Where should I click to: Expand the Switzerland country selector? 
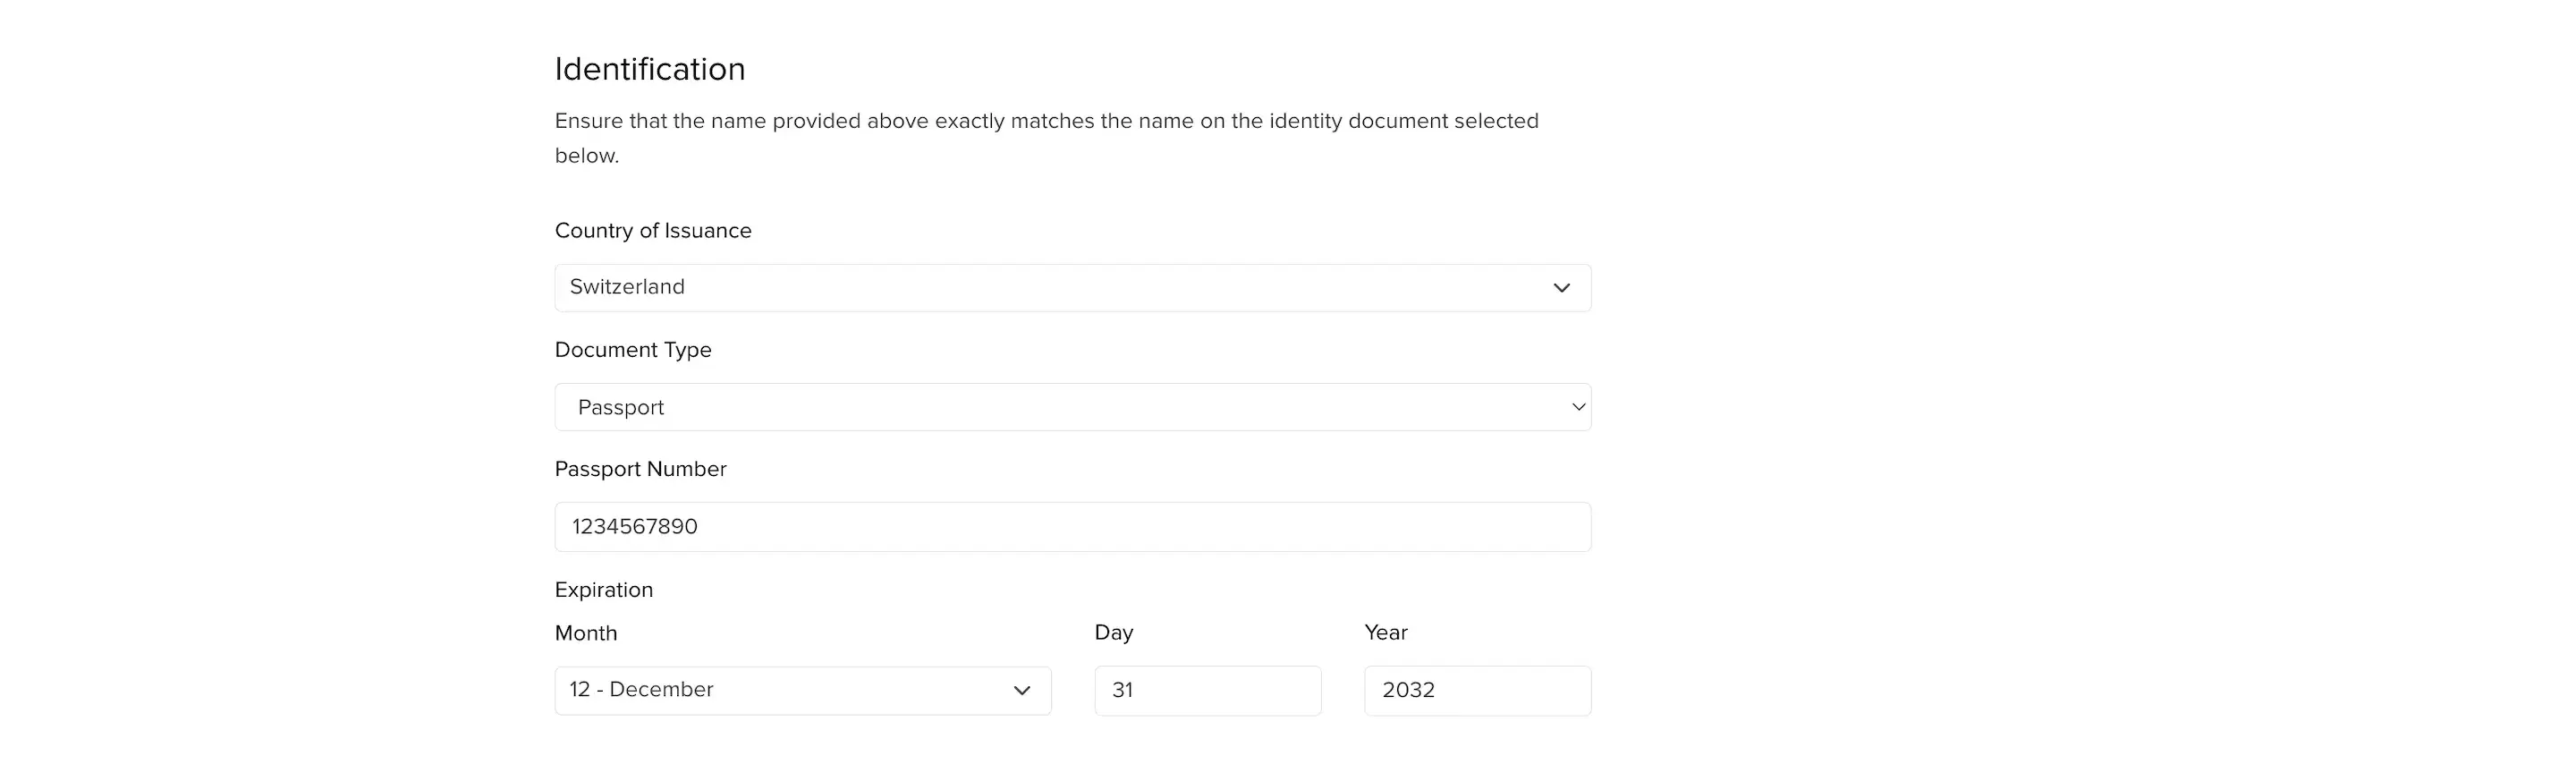1072,288
